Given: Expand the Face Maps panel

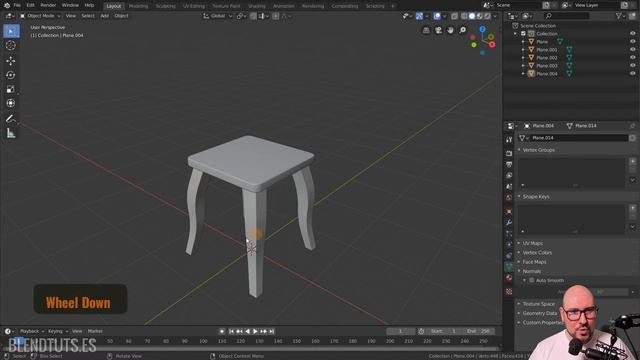Looking at the screenshot, I should [x=534, y=262].
